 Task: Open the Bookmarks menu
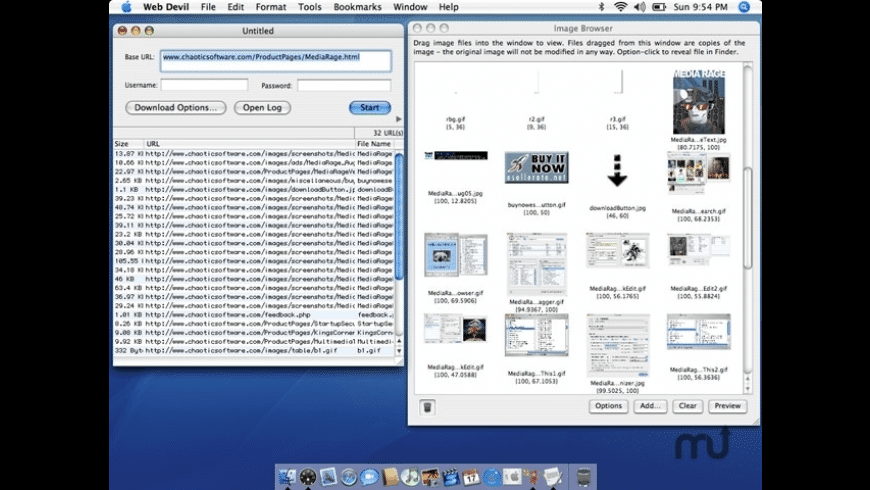click(357, 7)
